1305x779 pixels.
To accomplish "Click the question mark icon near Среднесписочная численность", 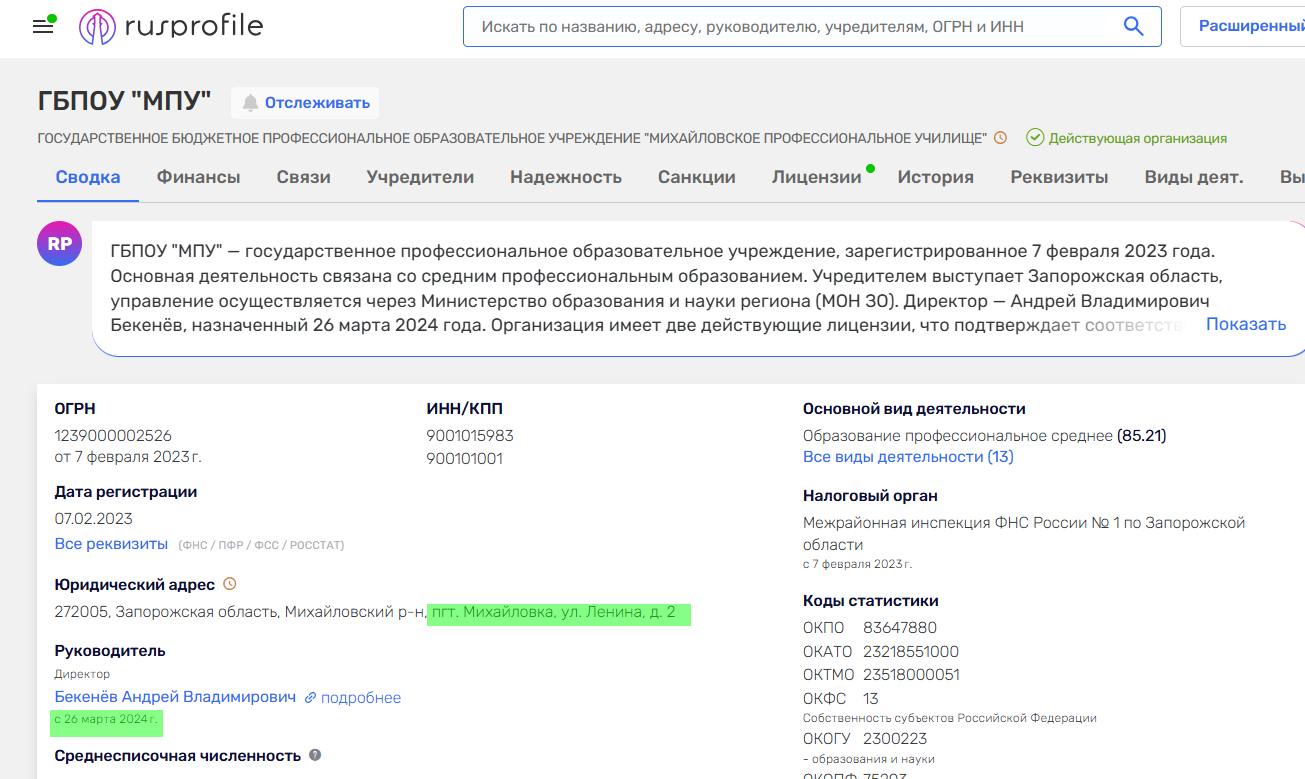I will tap(315, 755).
